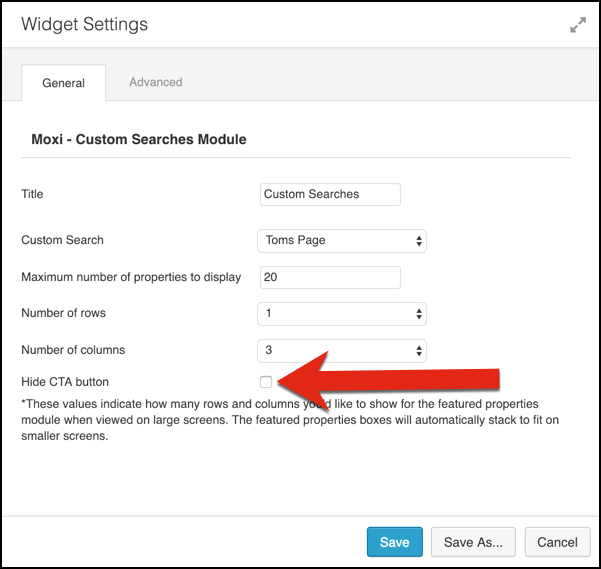The height and width of the screenshot is (569, 601).
Task: Expand the Number of rows dropdown
Action: (x=342, y=314)
